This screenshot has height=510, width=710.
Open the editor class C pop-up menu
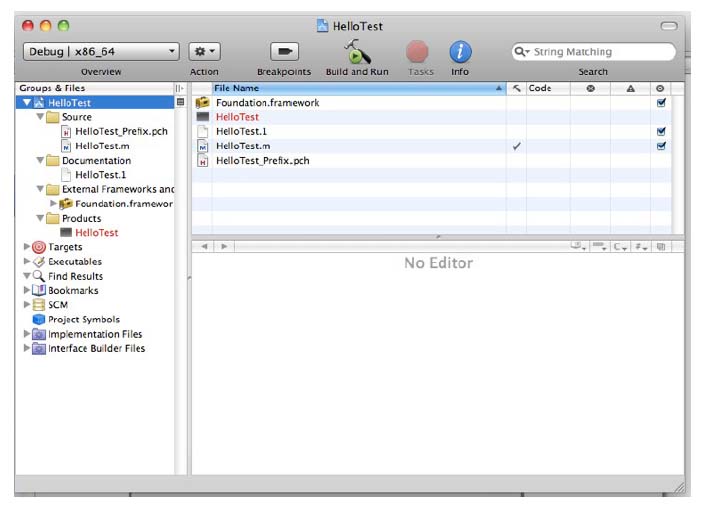click(620, 246)
